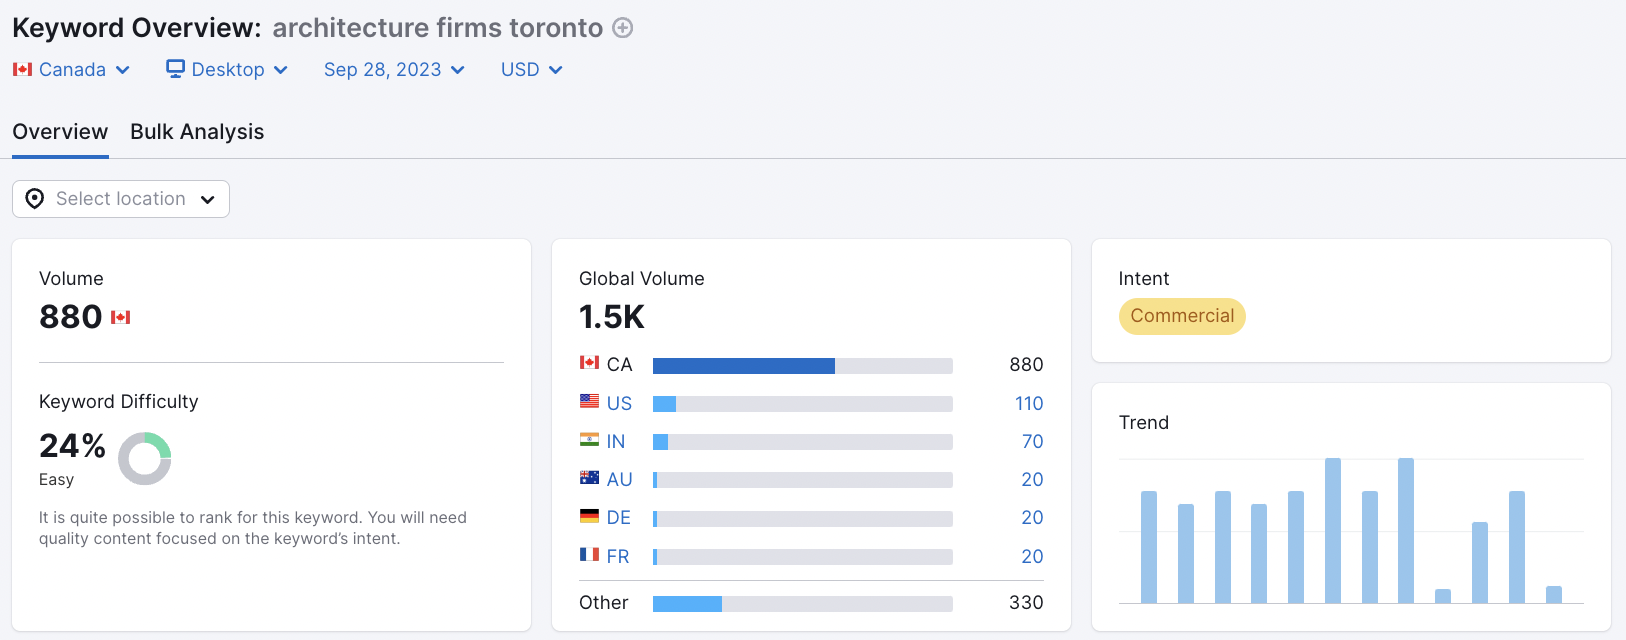Click the Commercial intent badge
This screenshot has width=1626, height=640.
tap(1182, 316)
